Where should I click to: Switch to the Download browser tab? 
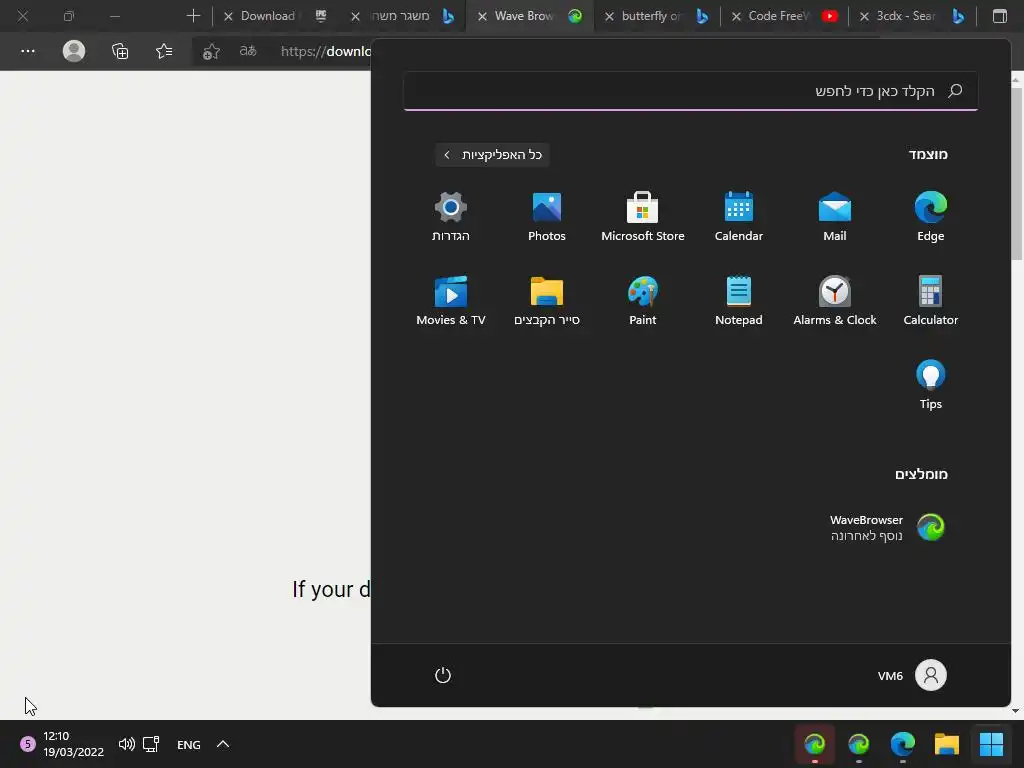click(x=277, y=16)
